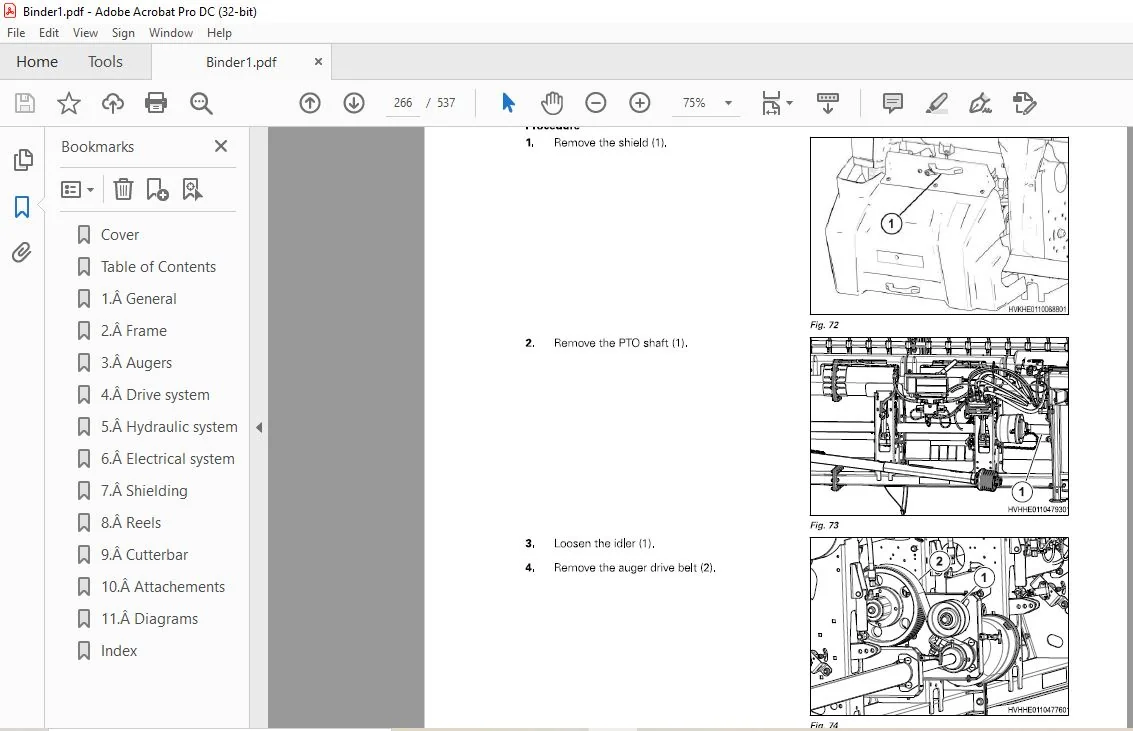Image resolution: width=1133 pixels, height=731 pixels.
Task: Open the 3. Augers bookmark
Action: coord(137,363)
